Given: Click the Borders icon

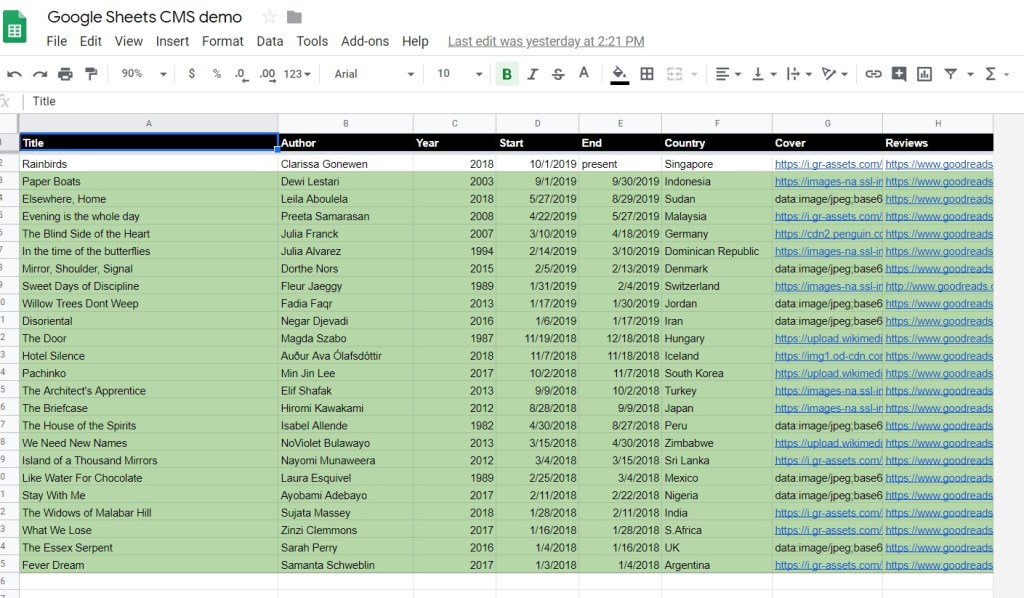Looking at the screenshot, I should tap(647, 74).
